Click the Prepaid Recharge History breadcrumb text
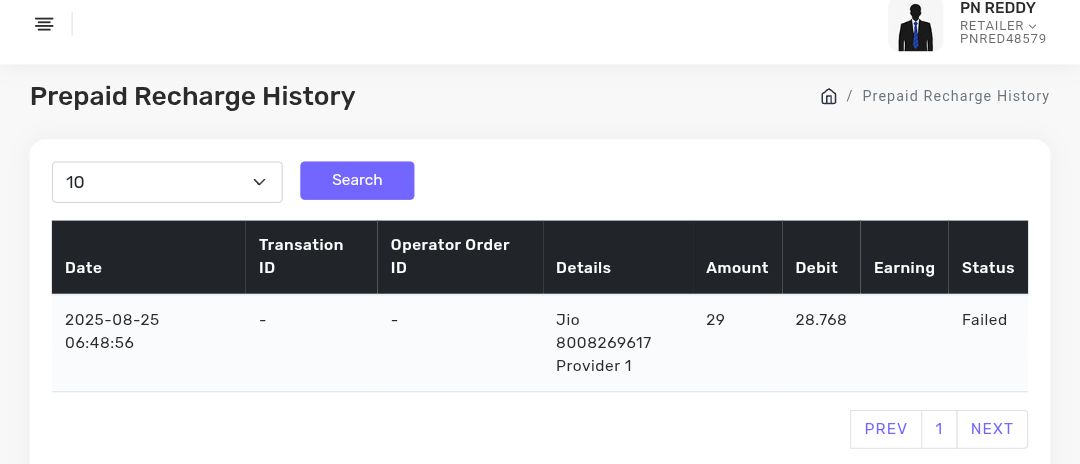The height and width of the screenshot is (464, 1080). coord(955,96)
